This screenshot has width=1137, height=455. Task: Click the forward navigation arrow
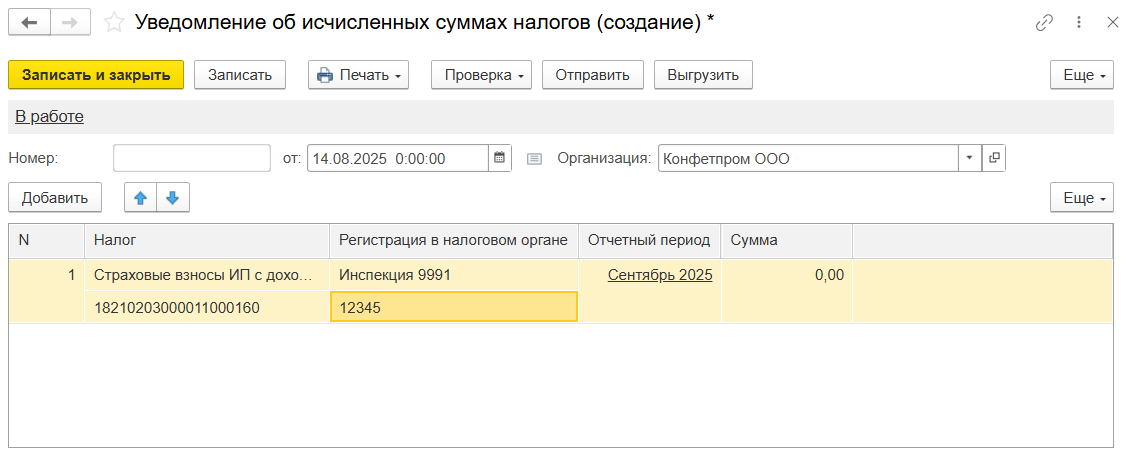click(69, 21)
